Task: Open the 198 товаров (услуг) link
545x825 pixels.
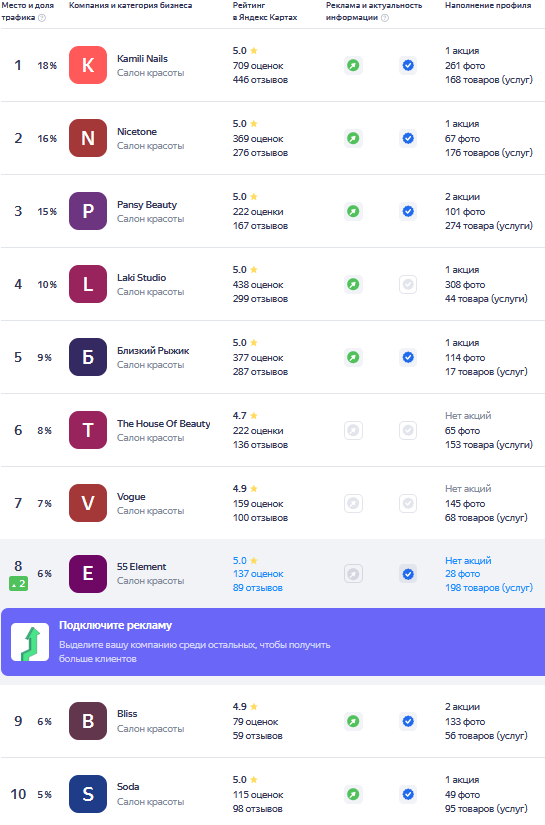Action: click(x=489, y=588)
